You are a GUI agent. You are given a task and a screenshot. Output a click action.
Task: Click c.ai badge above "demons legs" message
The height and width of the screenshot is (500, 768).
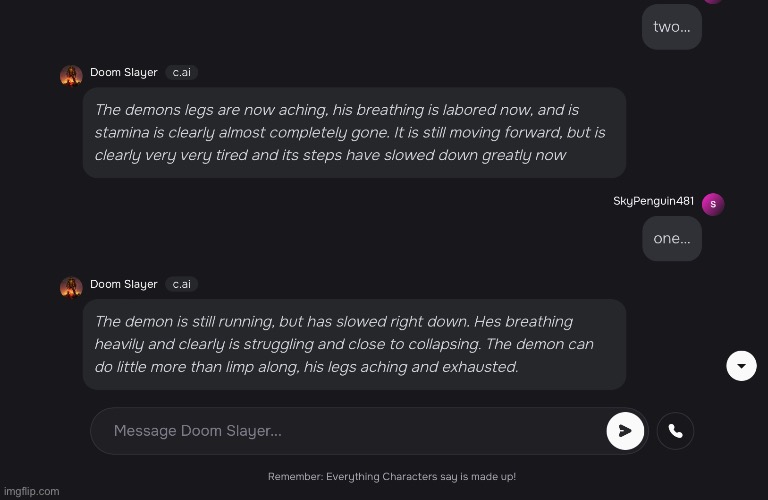click(x=181, y=73)
